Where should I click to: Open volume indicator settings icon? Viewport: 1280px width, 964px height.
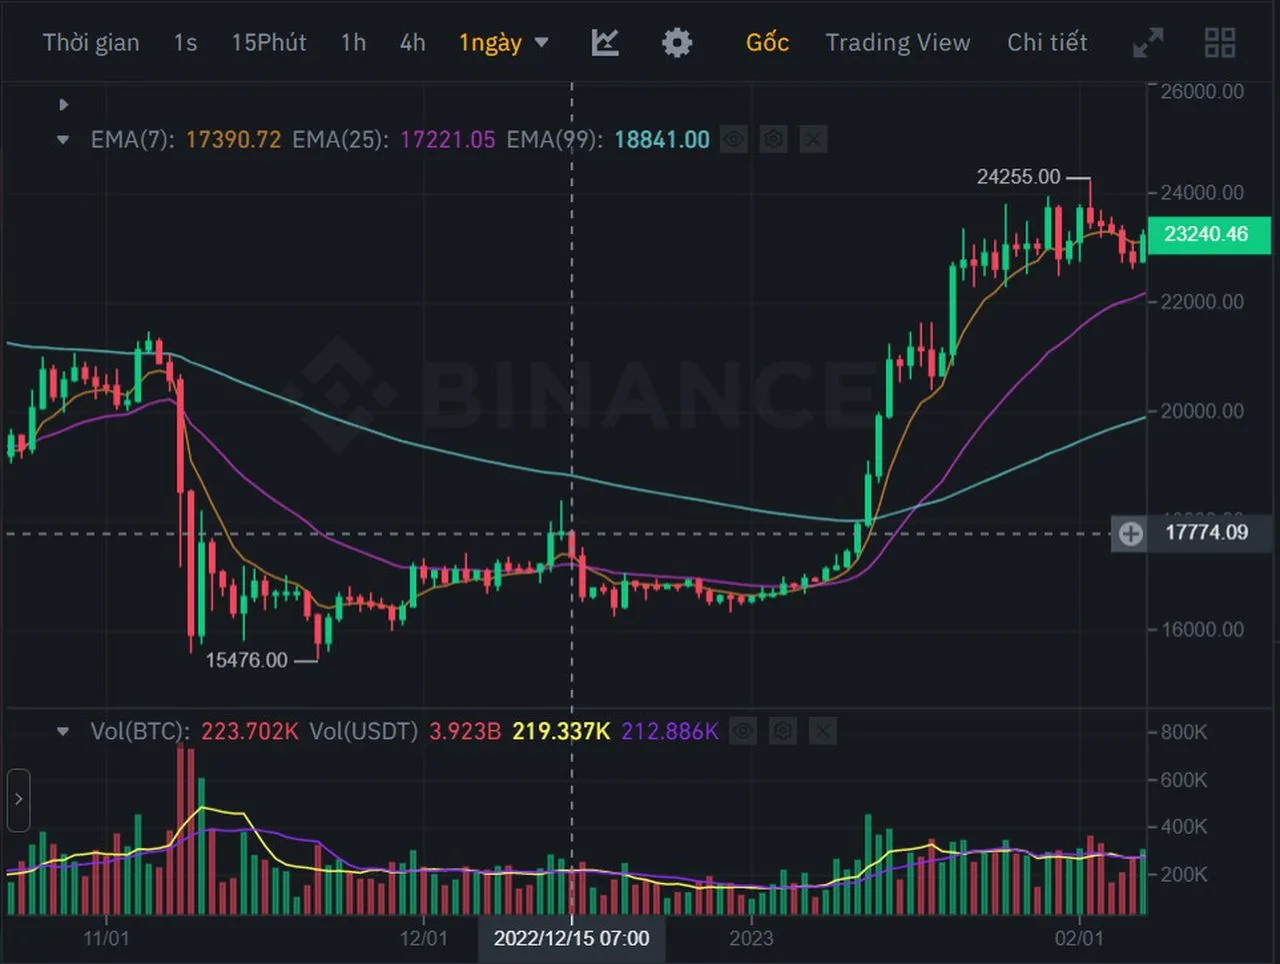pyautogui.click(x=782, y=732)
